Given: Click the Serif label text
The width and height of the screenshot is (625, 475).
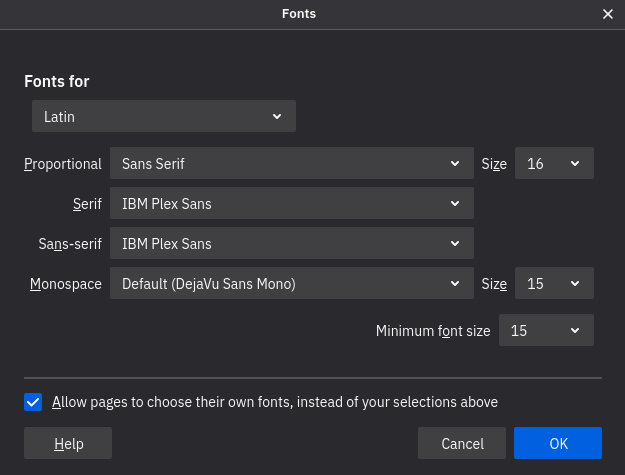Looking at the screenshot, I should 86,204.
